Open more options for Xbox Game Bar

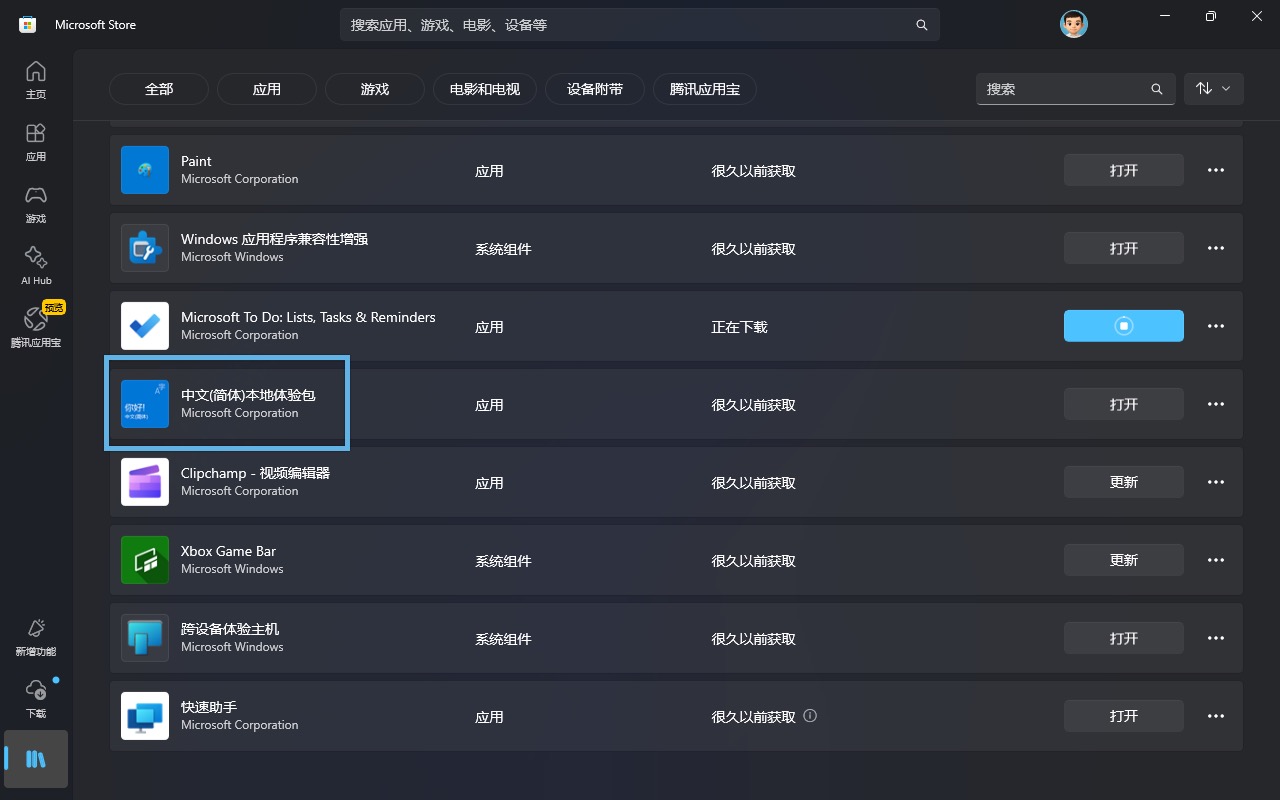click(1216, 560)
